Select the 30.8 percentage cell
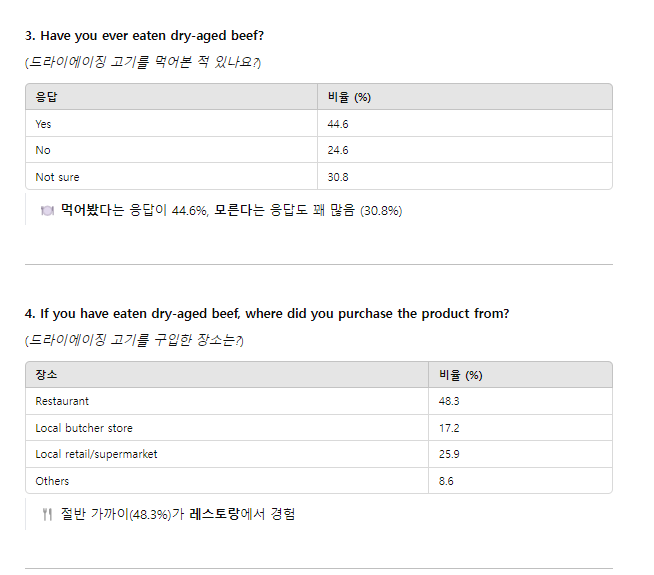Image resolution: width=654 pixels, height=575 pixels. (x=338, y=177)
